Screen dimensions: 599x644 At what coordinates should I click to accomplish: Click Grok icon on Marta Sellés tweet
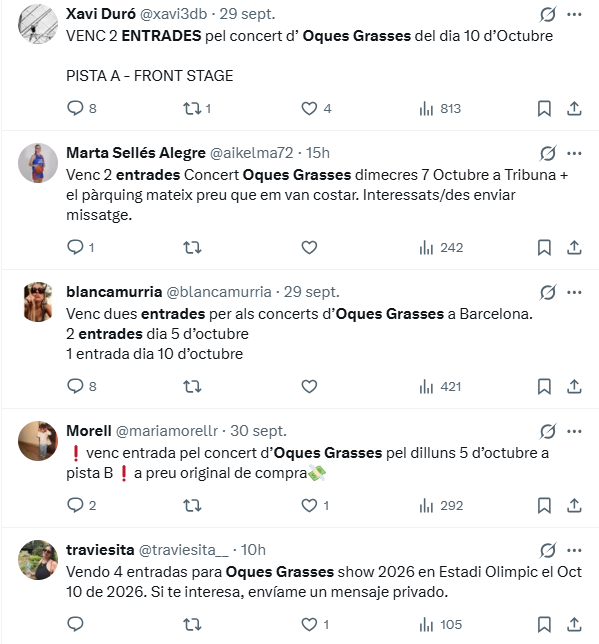click(x=548, y=153)
